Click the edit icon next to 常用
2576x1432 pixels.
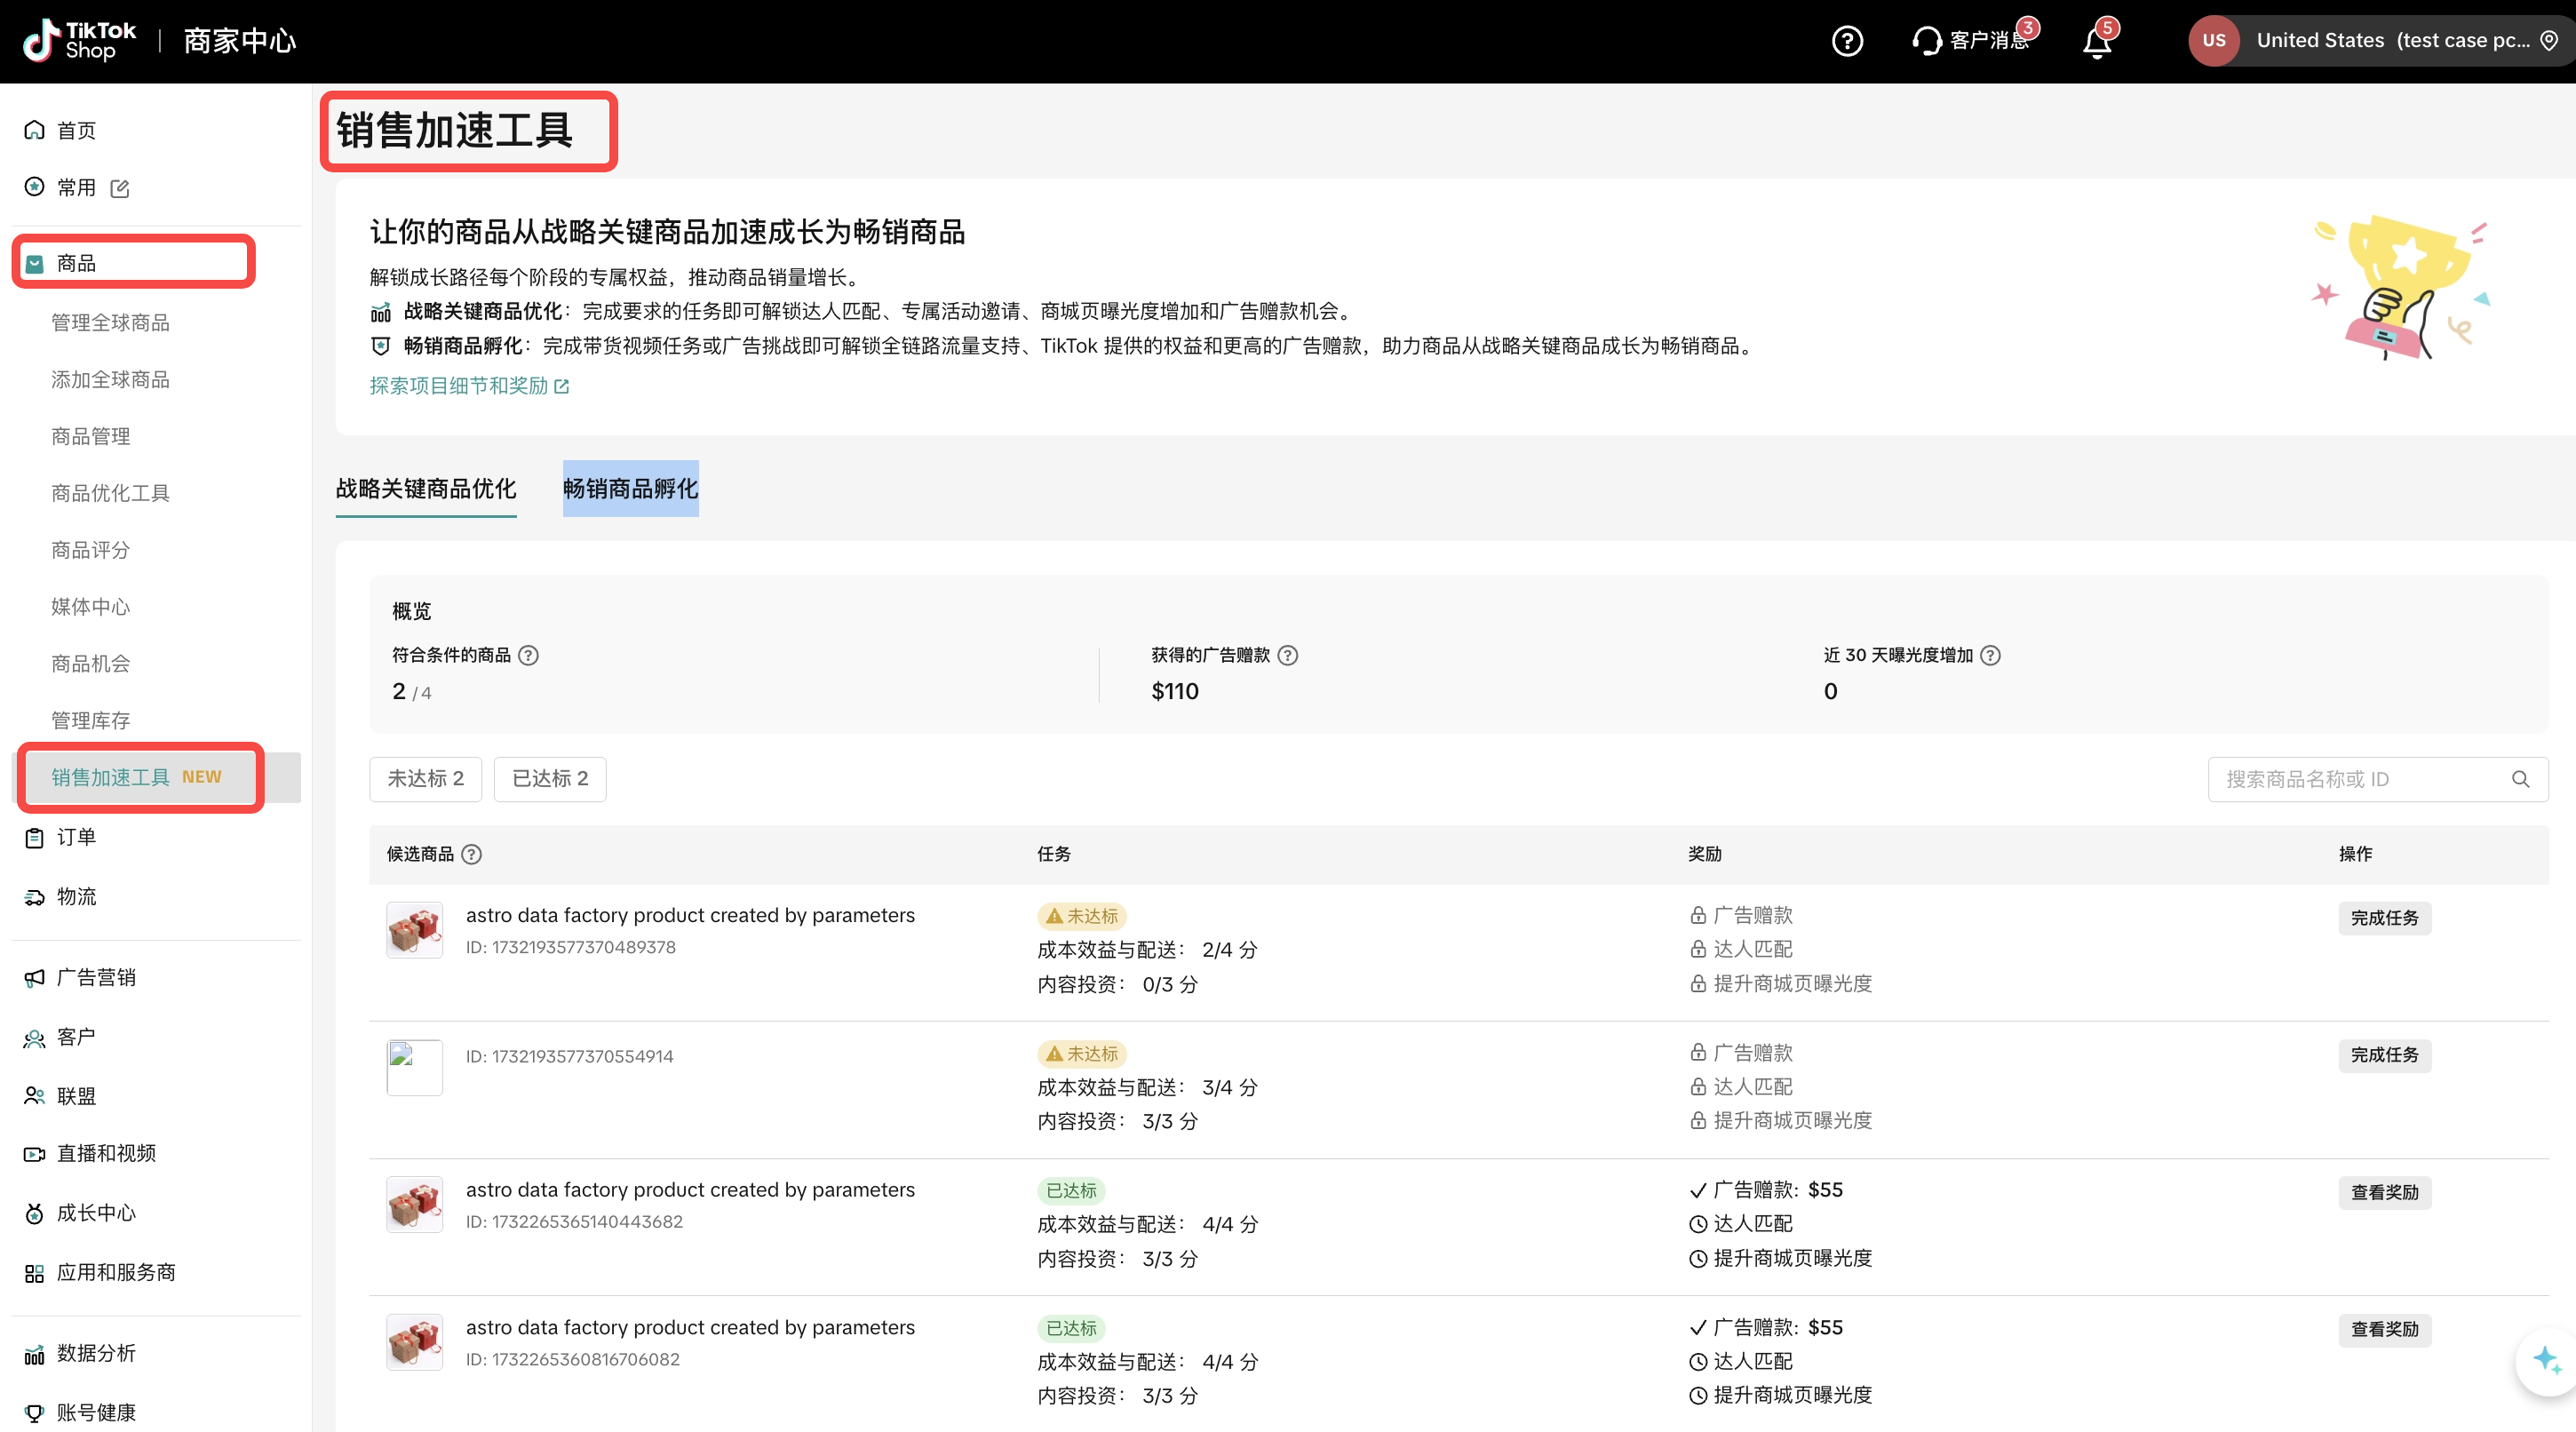click(120, 188)
